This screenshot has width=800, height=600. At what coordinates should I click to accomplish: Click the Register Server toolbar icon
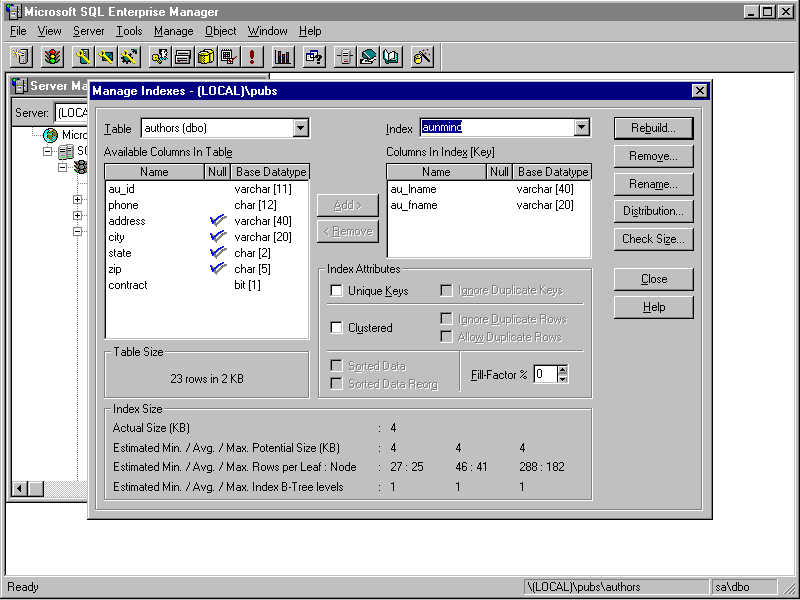(21, 57)
